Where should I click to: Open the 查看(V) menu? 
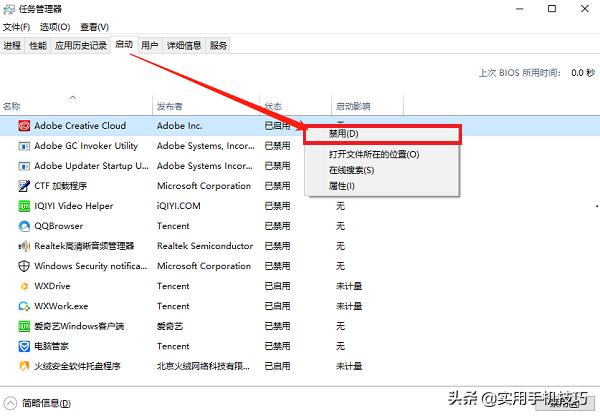pos(95,27)
